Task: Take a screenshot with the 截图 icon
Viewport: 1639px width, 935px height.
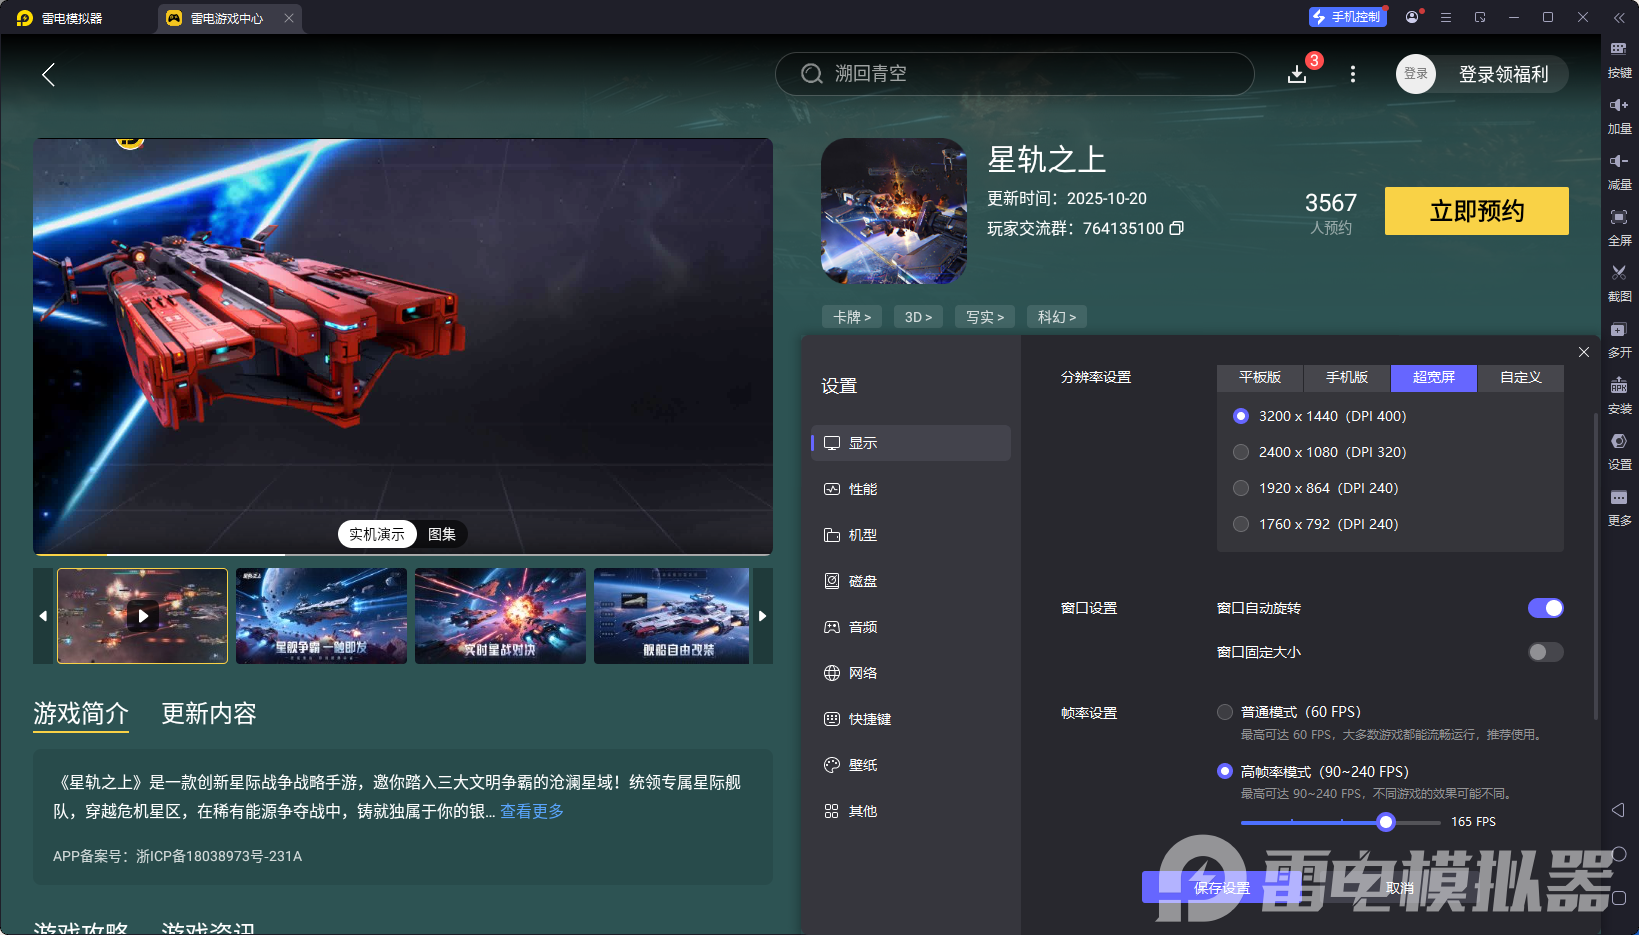Action: (x=1619, y=283)
